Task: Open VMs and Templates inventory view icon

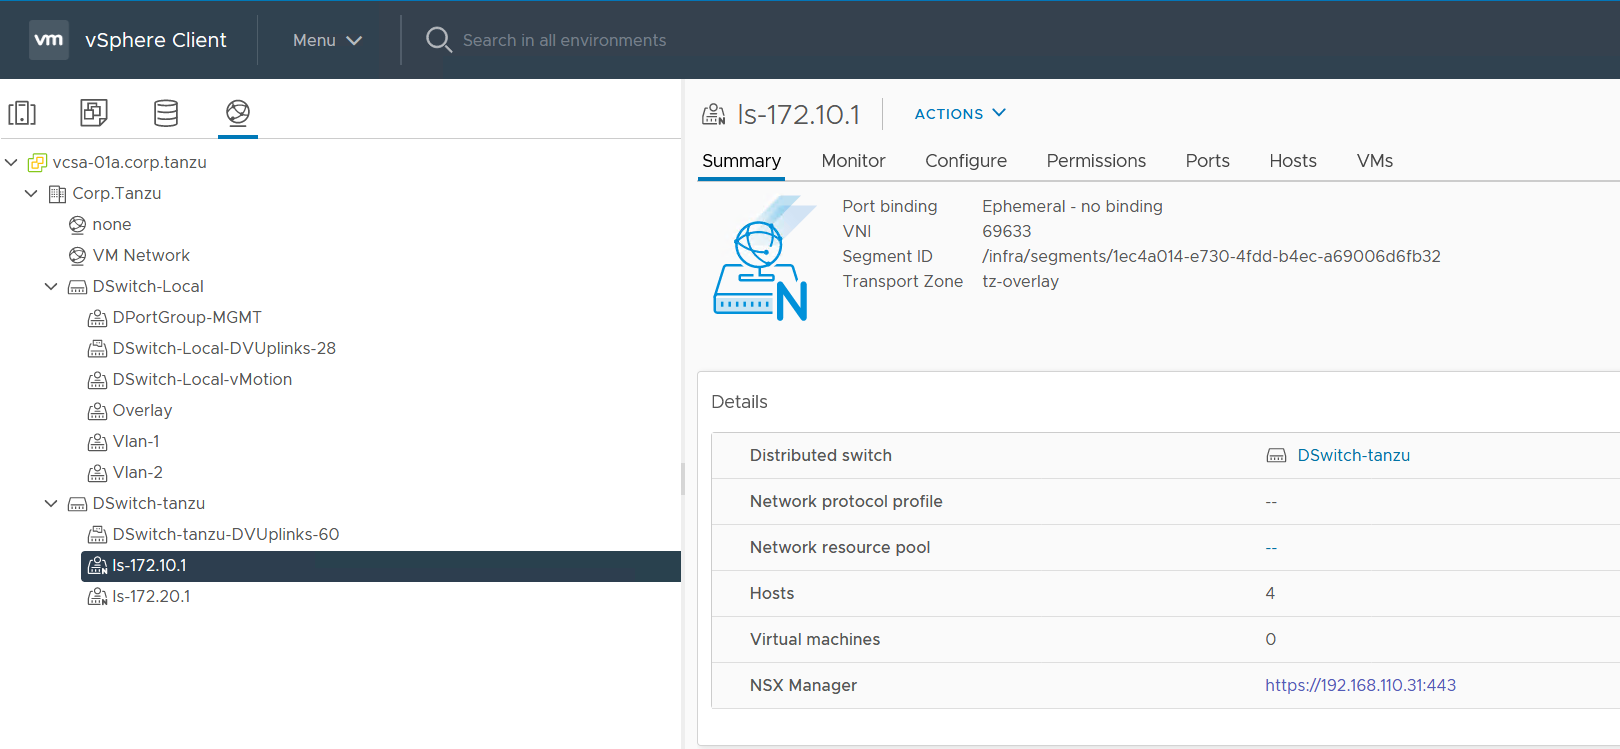Action: [x=94, y=113]
